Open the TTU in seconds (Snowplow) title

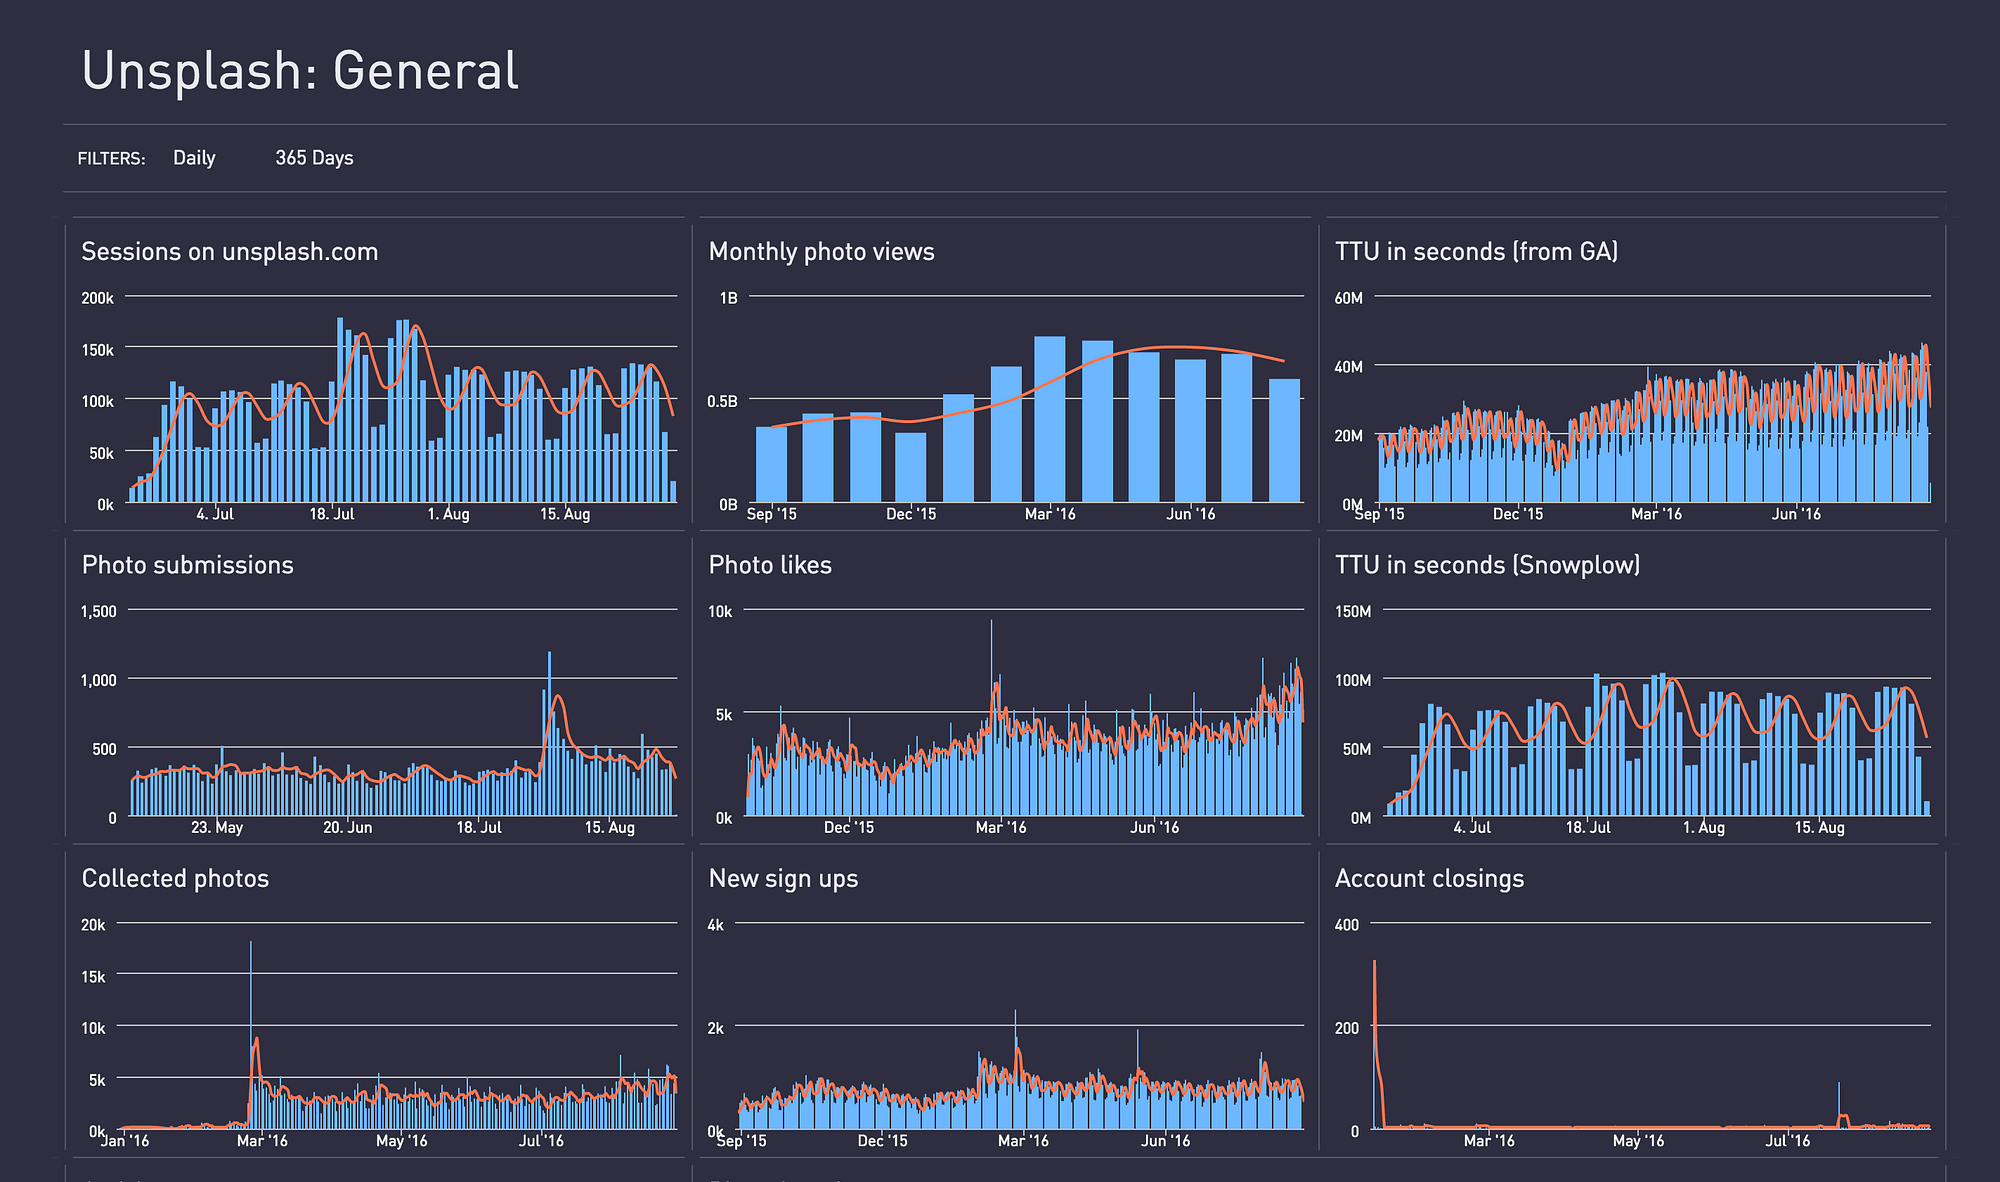pos(1487,565)
